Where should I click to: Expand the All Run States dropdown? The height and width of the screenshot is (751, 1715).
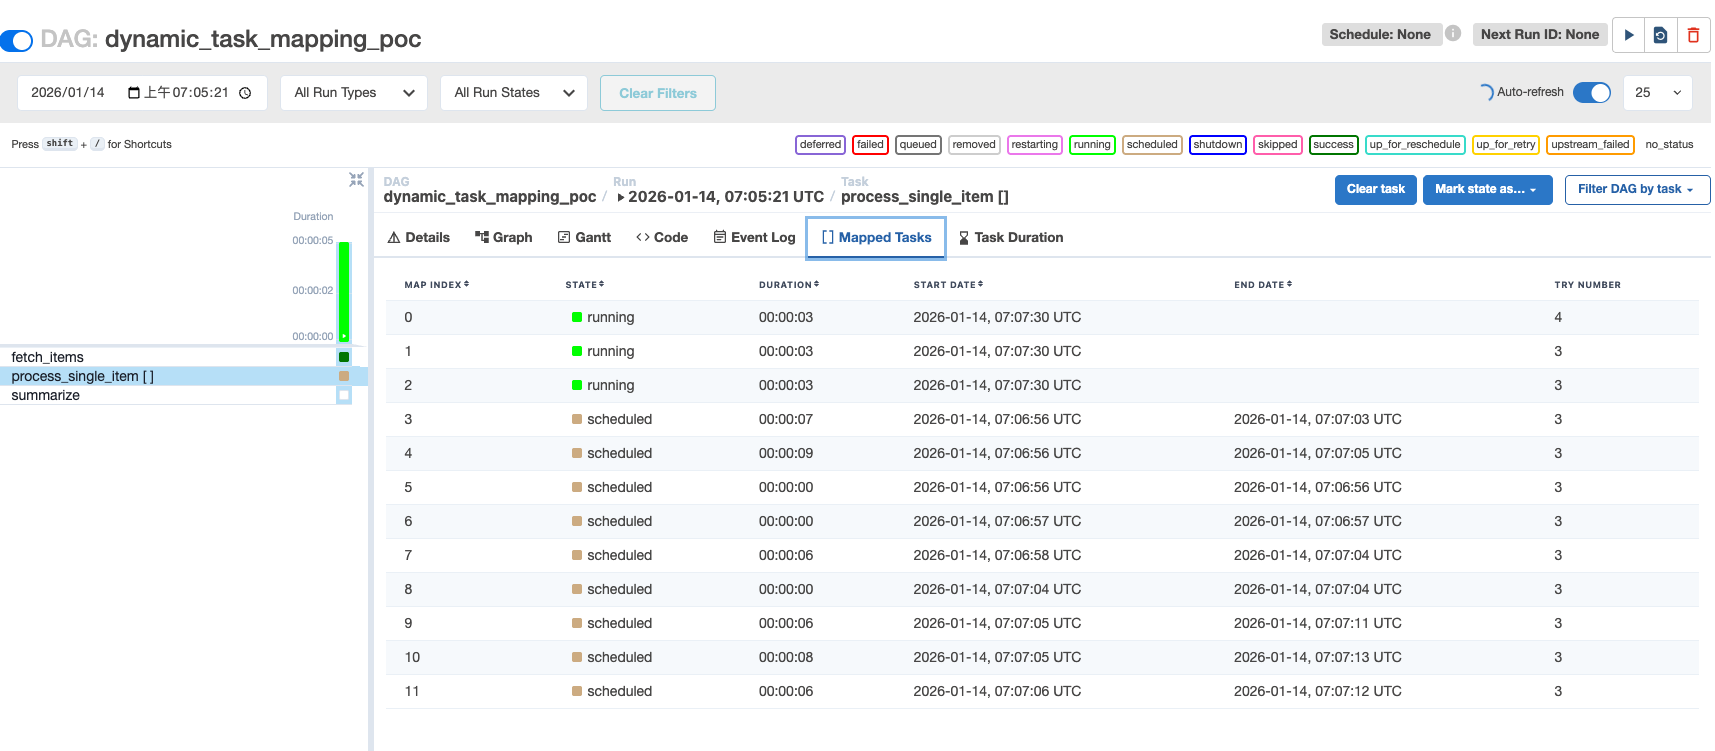coord(514,93)
